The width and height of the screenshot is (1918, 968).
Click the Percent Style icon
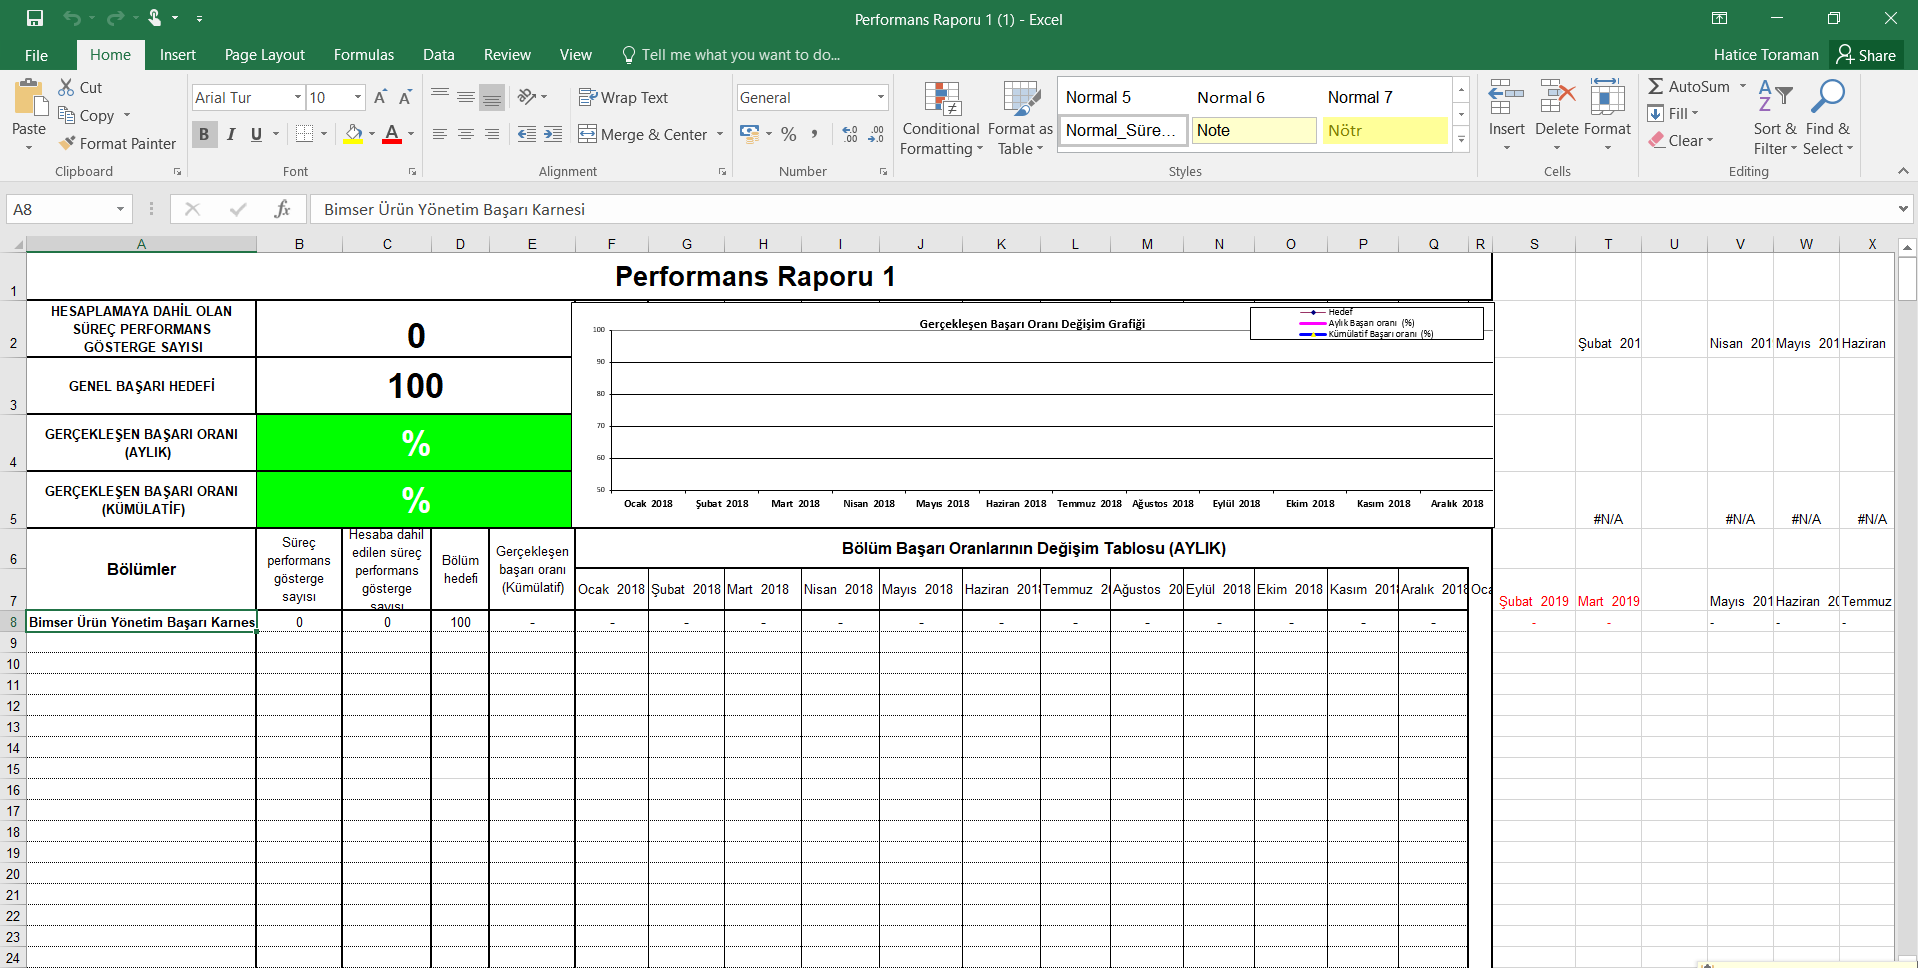(x=789, y=134)
